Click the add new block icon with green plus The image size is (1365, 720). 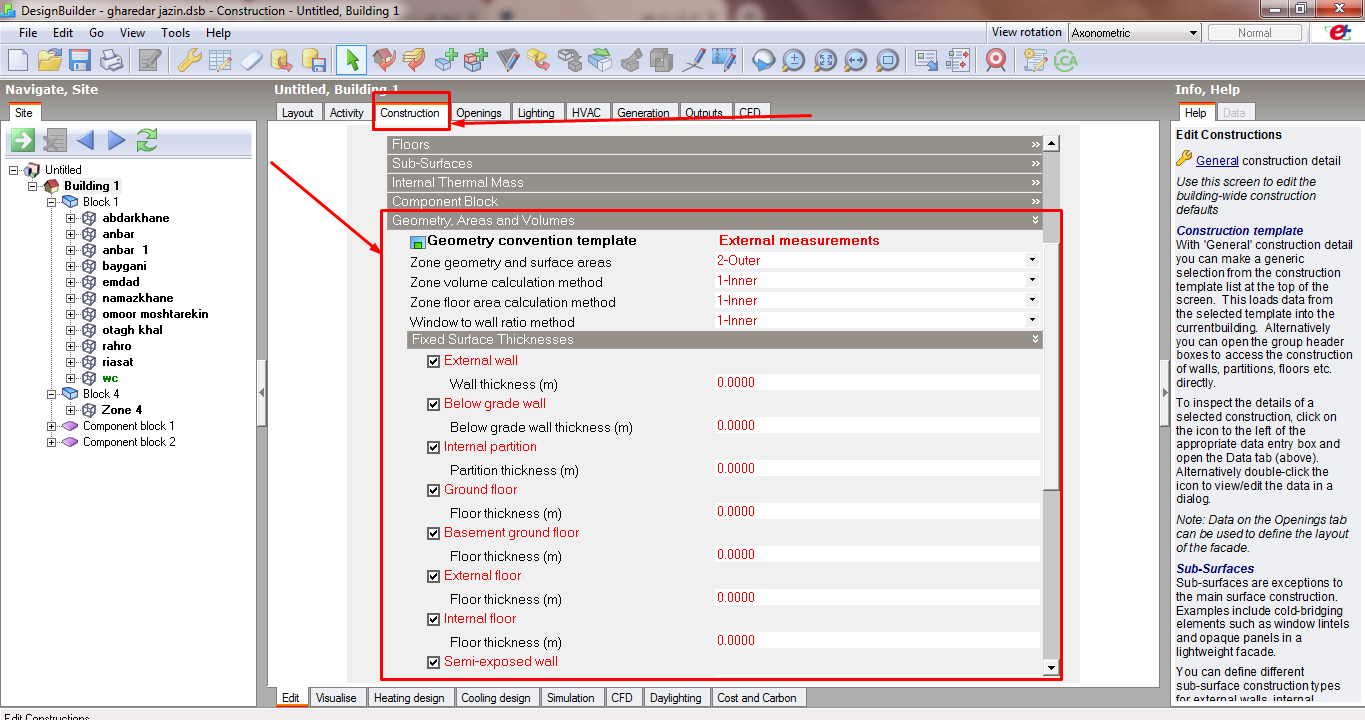pyautogui.click(x=446, y=60)
